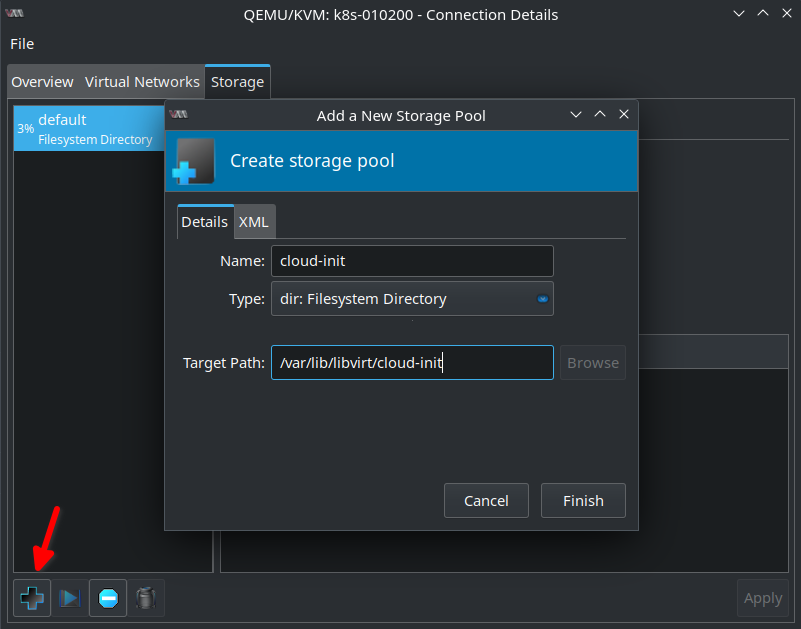Click the Target Path input field
The height and width of the screenshot is (629, 801).
pos(412,363)
